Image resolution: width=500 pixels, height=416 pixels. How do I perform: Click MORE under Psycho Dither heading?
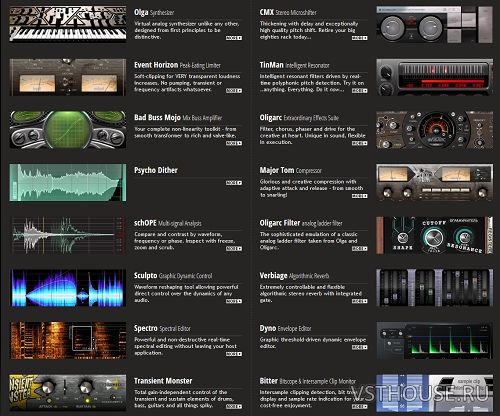[x=234, y=183]
